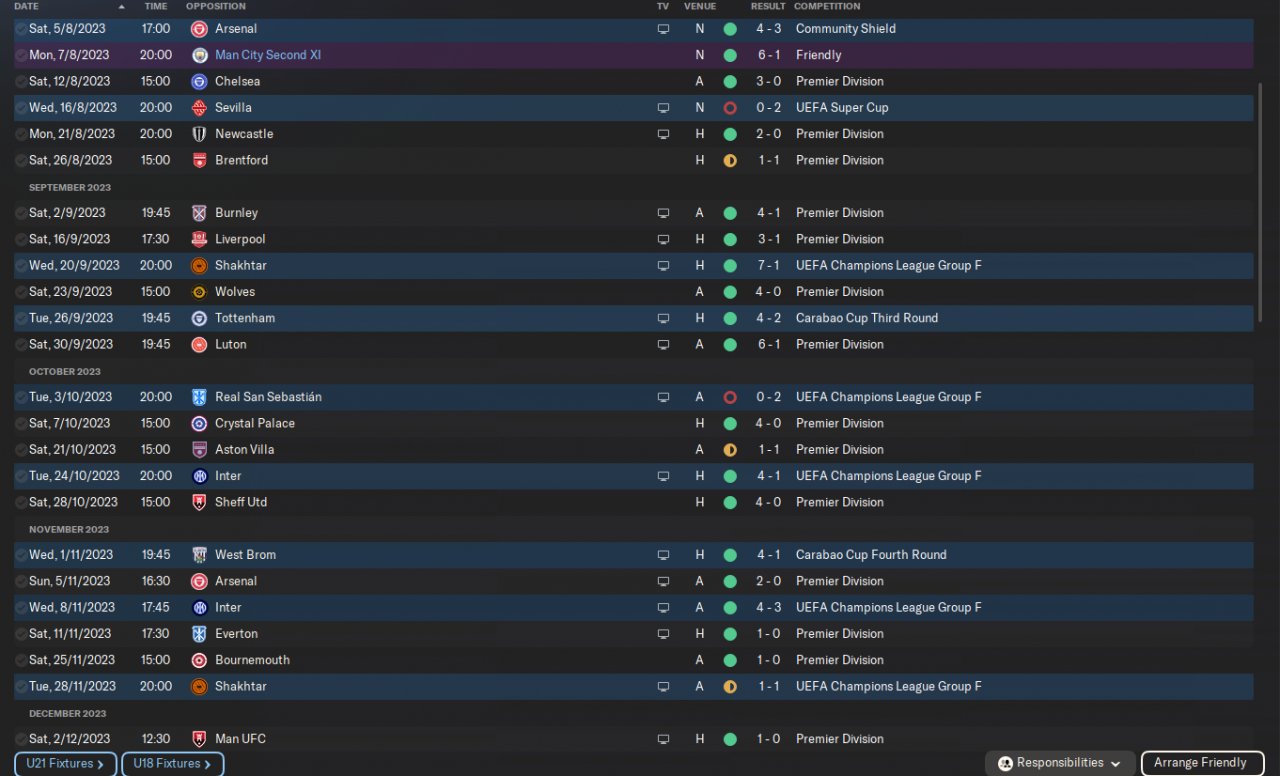Viewport: 1280px width, 776px height.
Task: Click the Arsenal club badge in Community Shield row
Action: [x=199, y=29]
